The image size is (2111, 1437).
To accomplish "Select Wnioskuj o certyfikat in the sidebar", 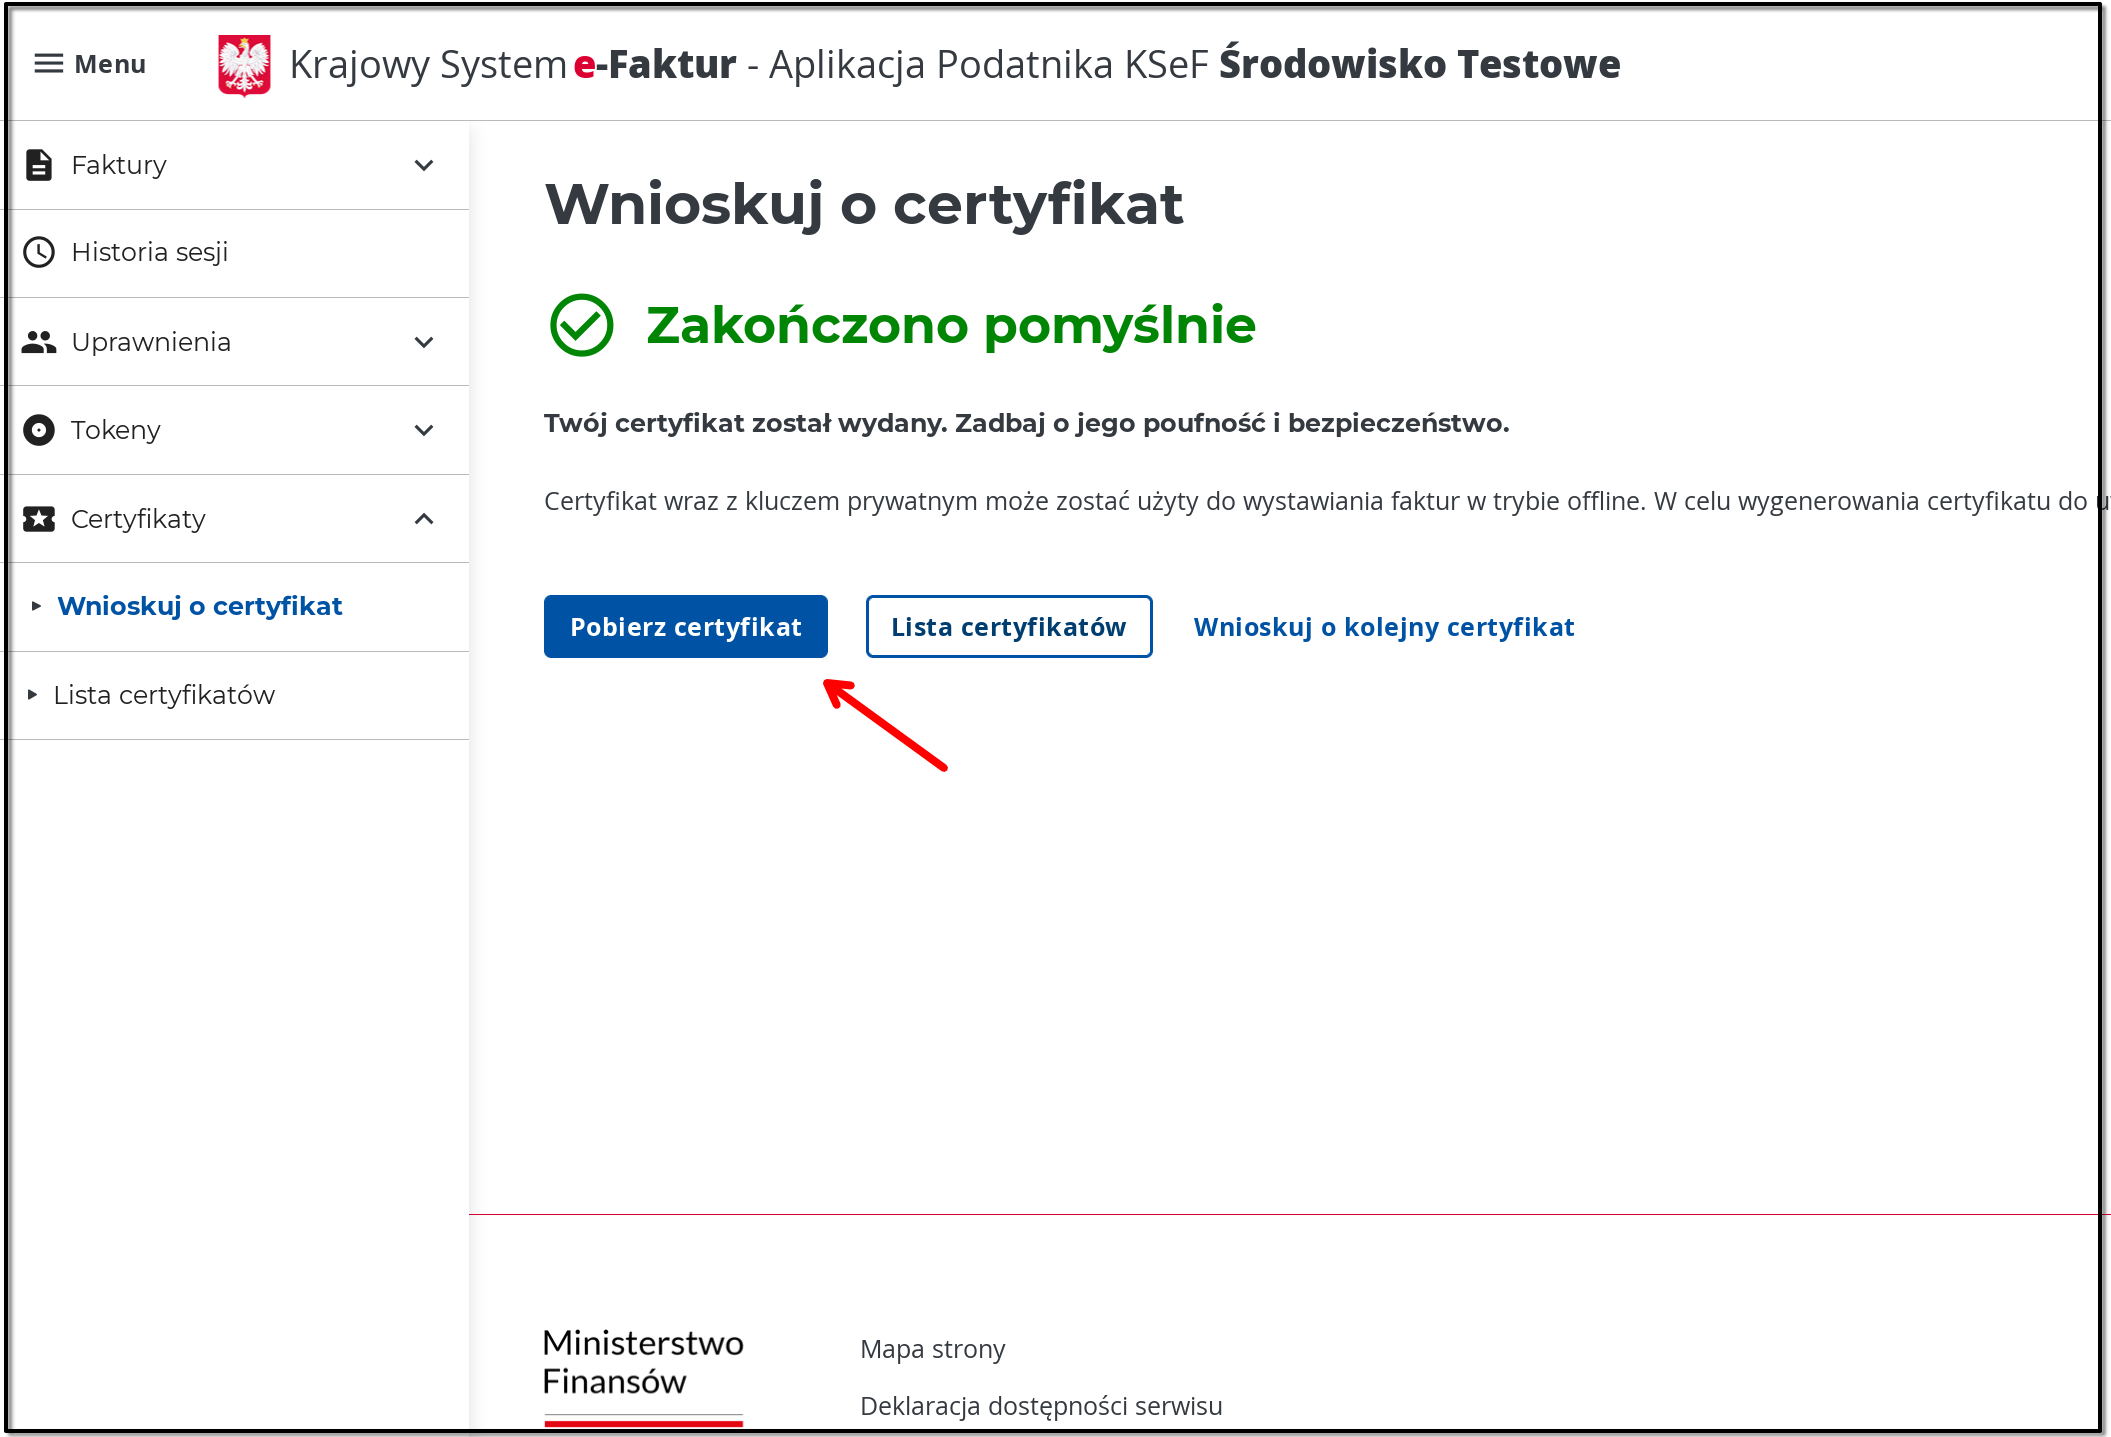I will click(x=200, y=606).
